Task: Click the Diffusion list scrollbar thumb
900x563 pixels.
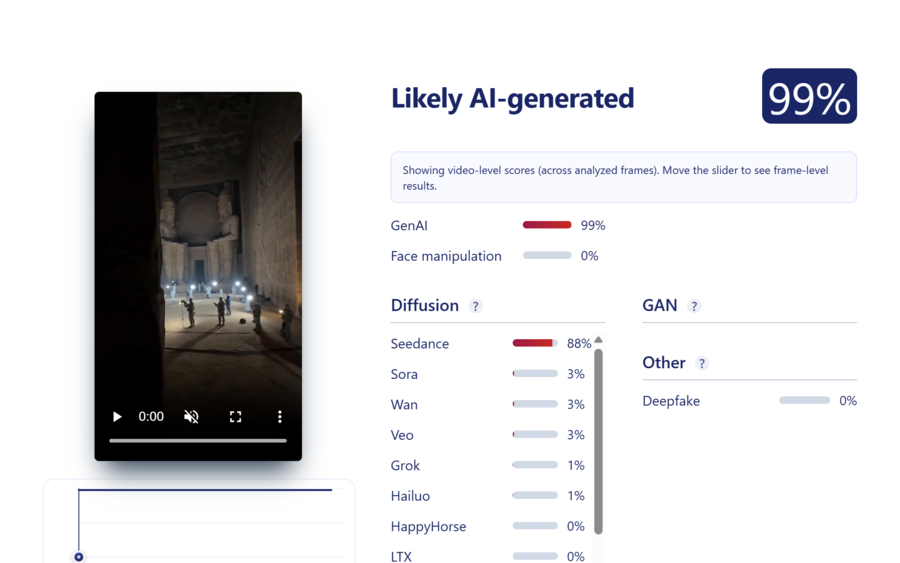Action: 599,442
